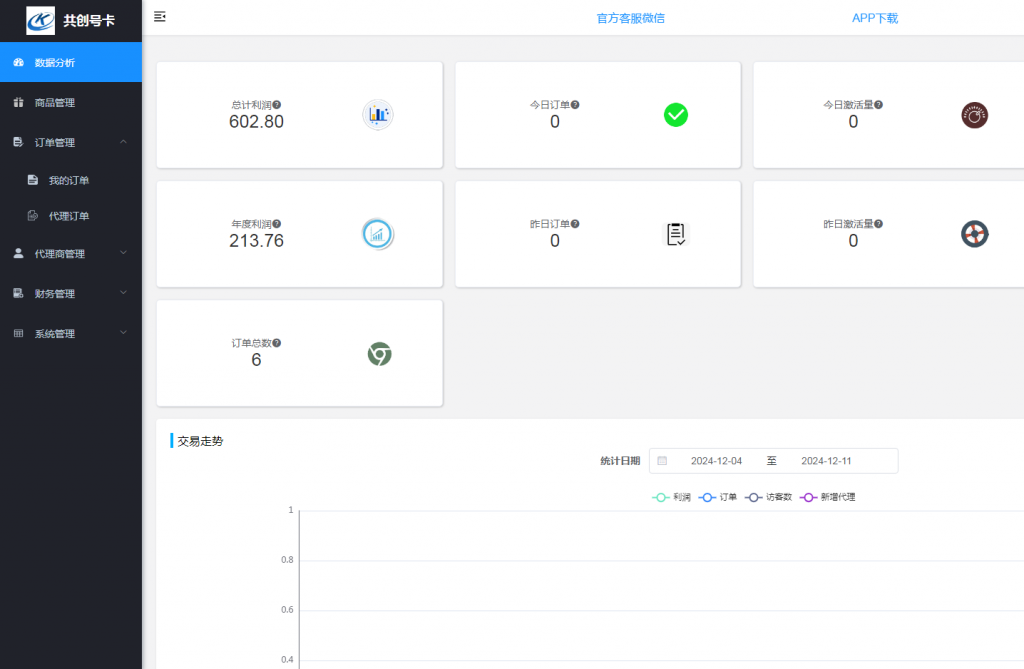Collapse the 订单管理 sidebar menu
The width and height of the screenshot is (1024, 669).
(70, 143)
